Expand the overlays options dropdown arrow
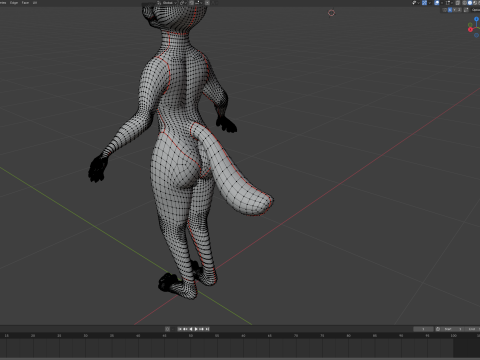This screenshot has width=480, height=360. tap(442, 3)
